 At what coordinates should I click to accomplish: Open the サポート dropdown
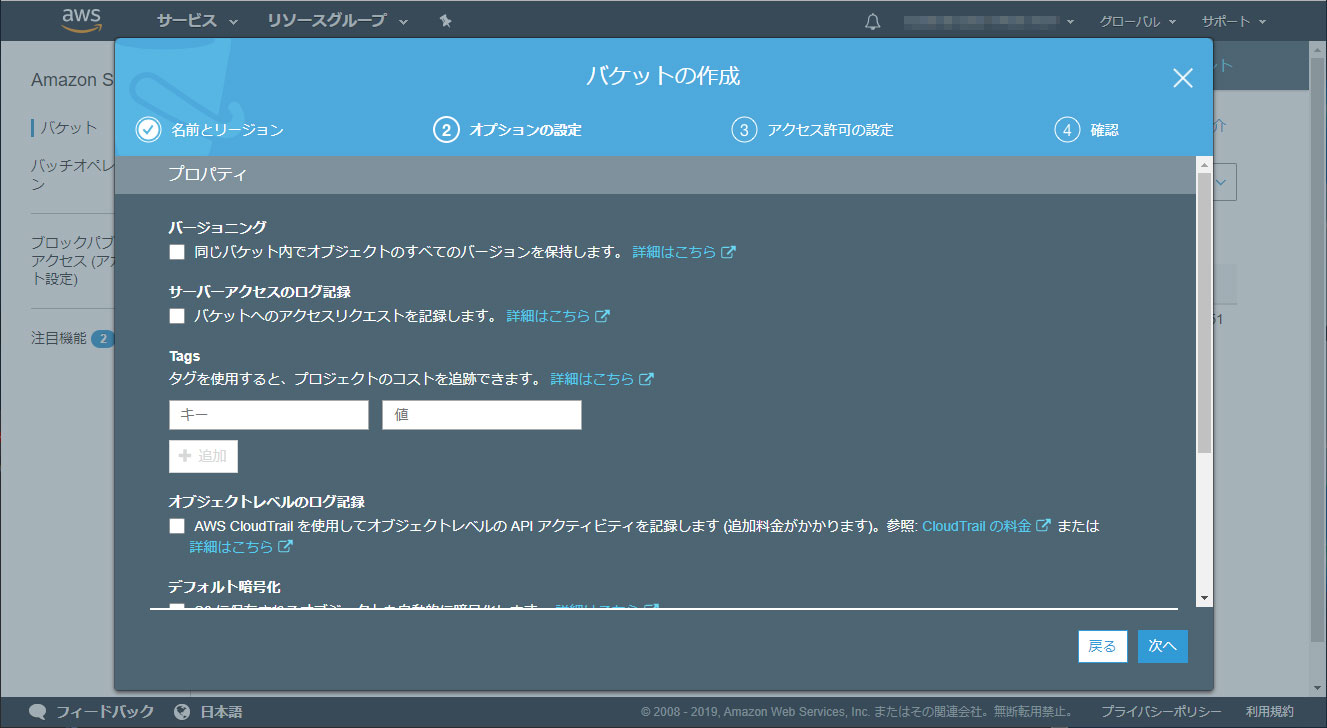(x=1234, y=21)
